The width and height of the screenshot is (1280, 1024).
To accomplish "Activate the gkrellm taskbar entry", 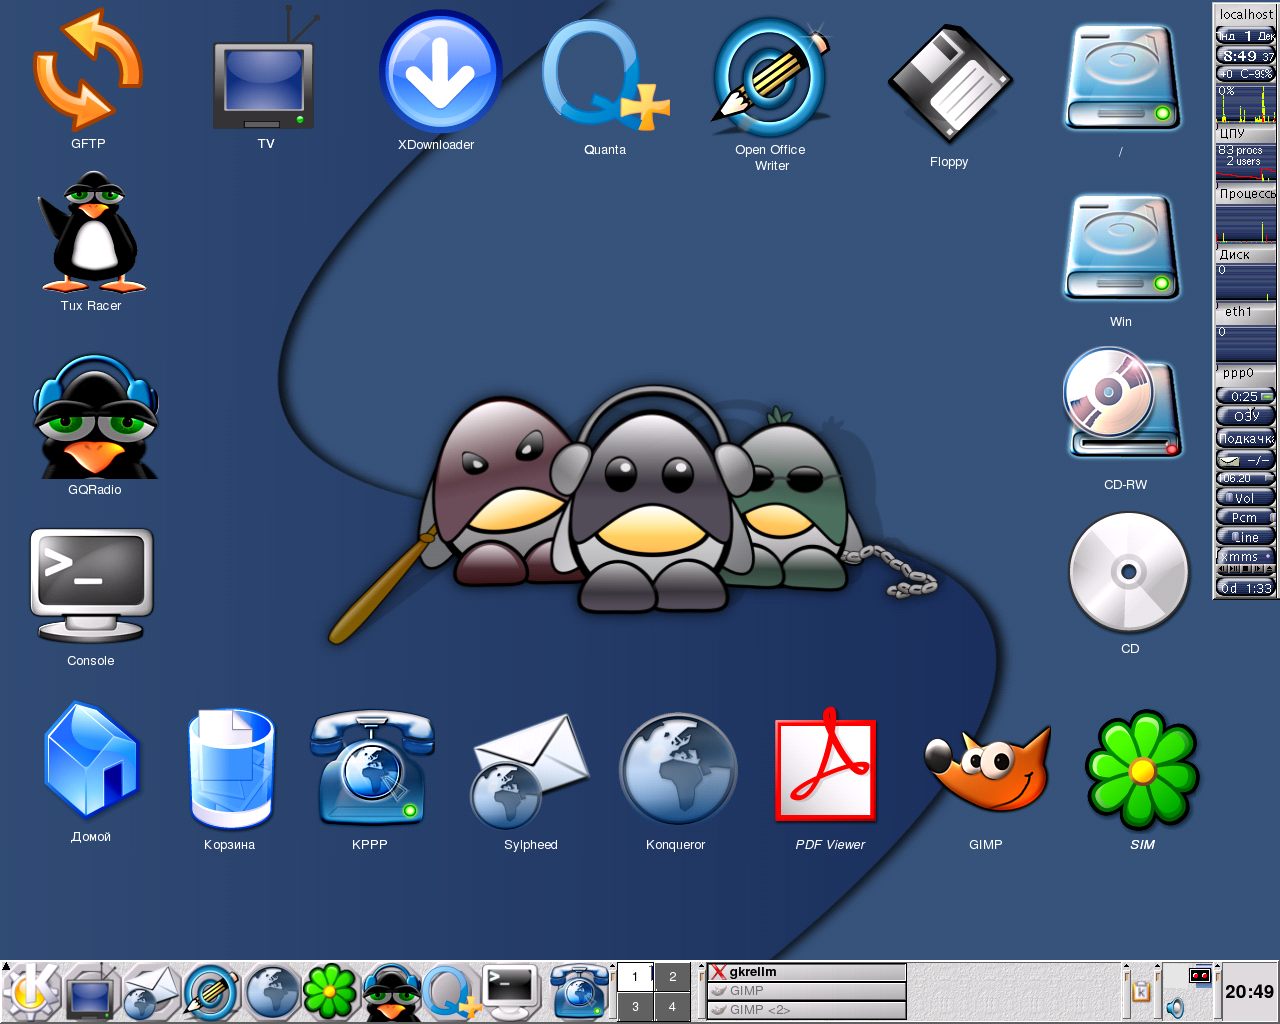I will coord(806,972).
